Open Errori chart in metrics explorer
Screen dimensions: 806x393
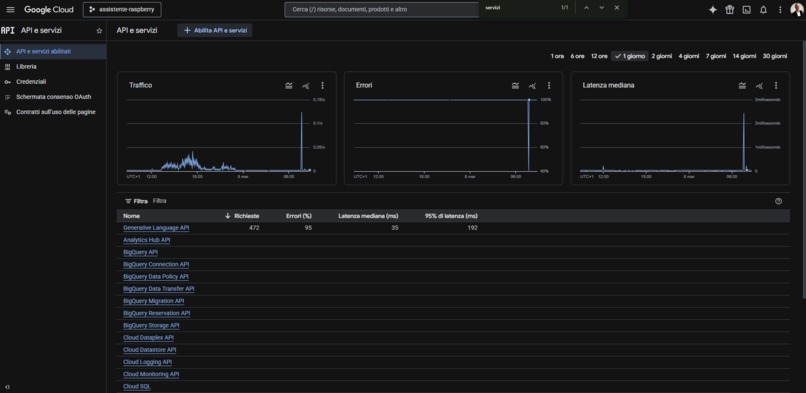click(x=533, y=86)
